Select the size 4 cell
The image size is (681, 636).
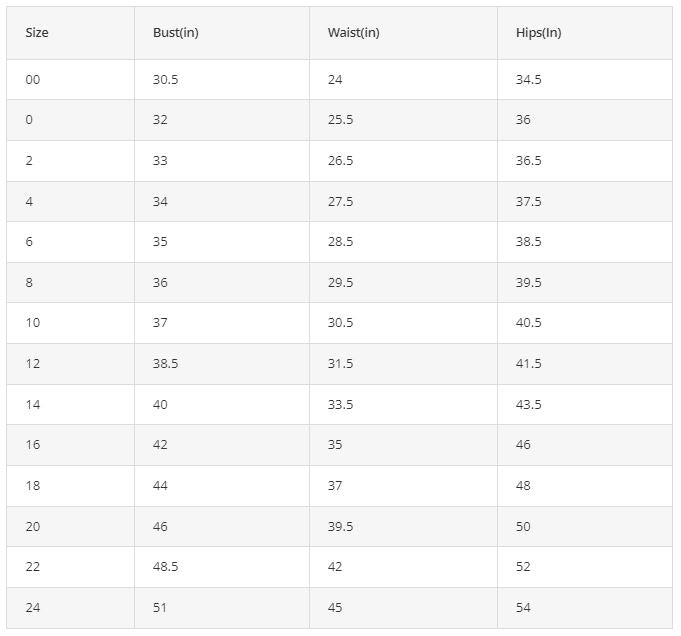click(x=29, y=202)
